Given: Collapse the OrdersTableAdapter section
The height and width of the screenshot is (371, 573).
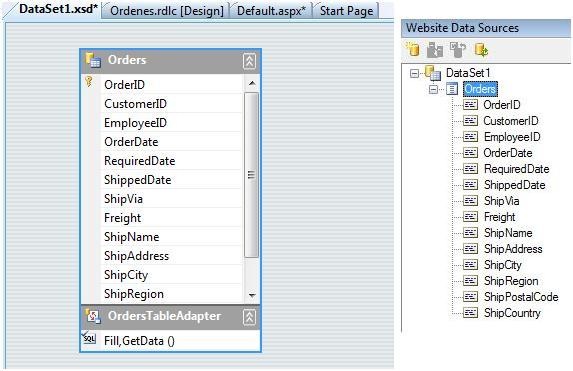Looking at the screenshot, I should click(x=249, y=317).
